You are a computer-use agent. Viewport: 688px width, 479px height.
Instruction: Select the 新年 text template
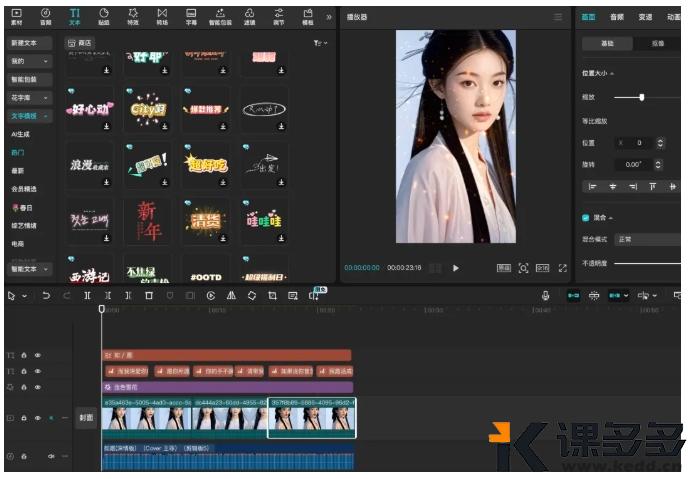point(147,221)
